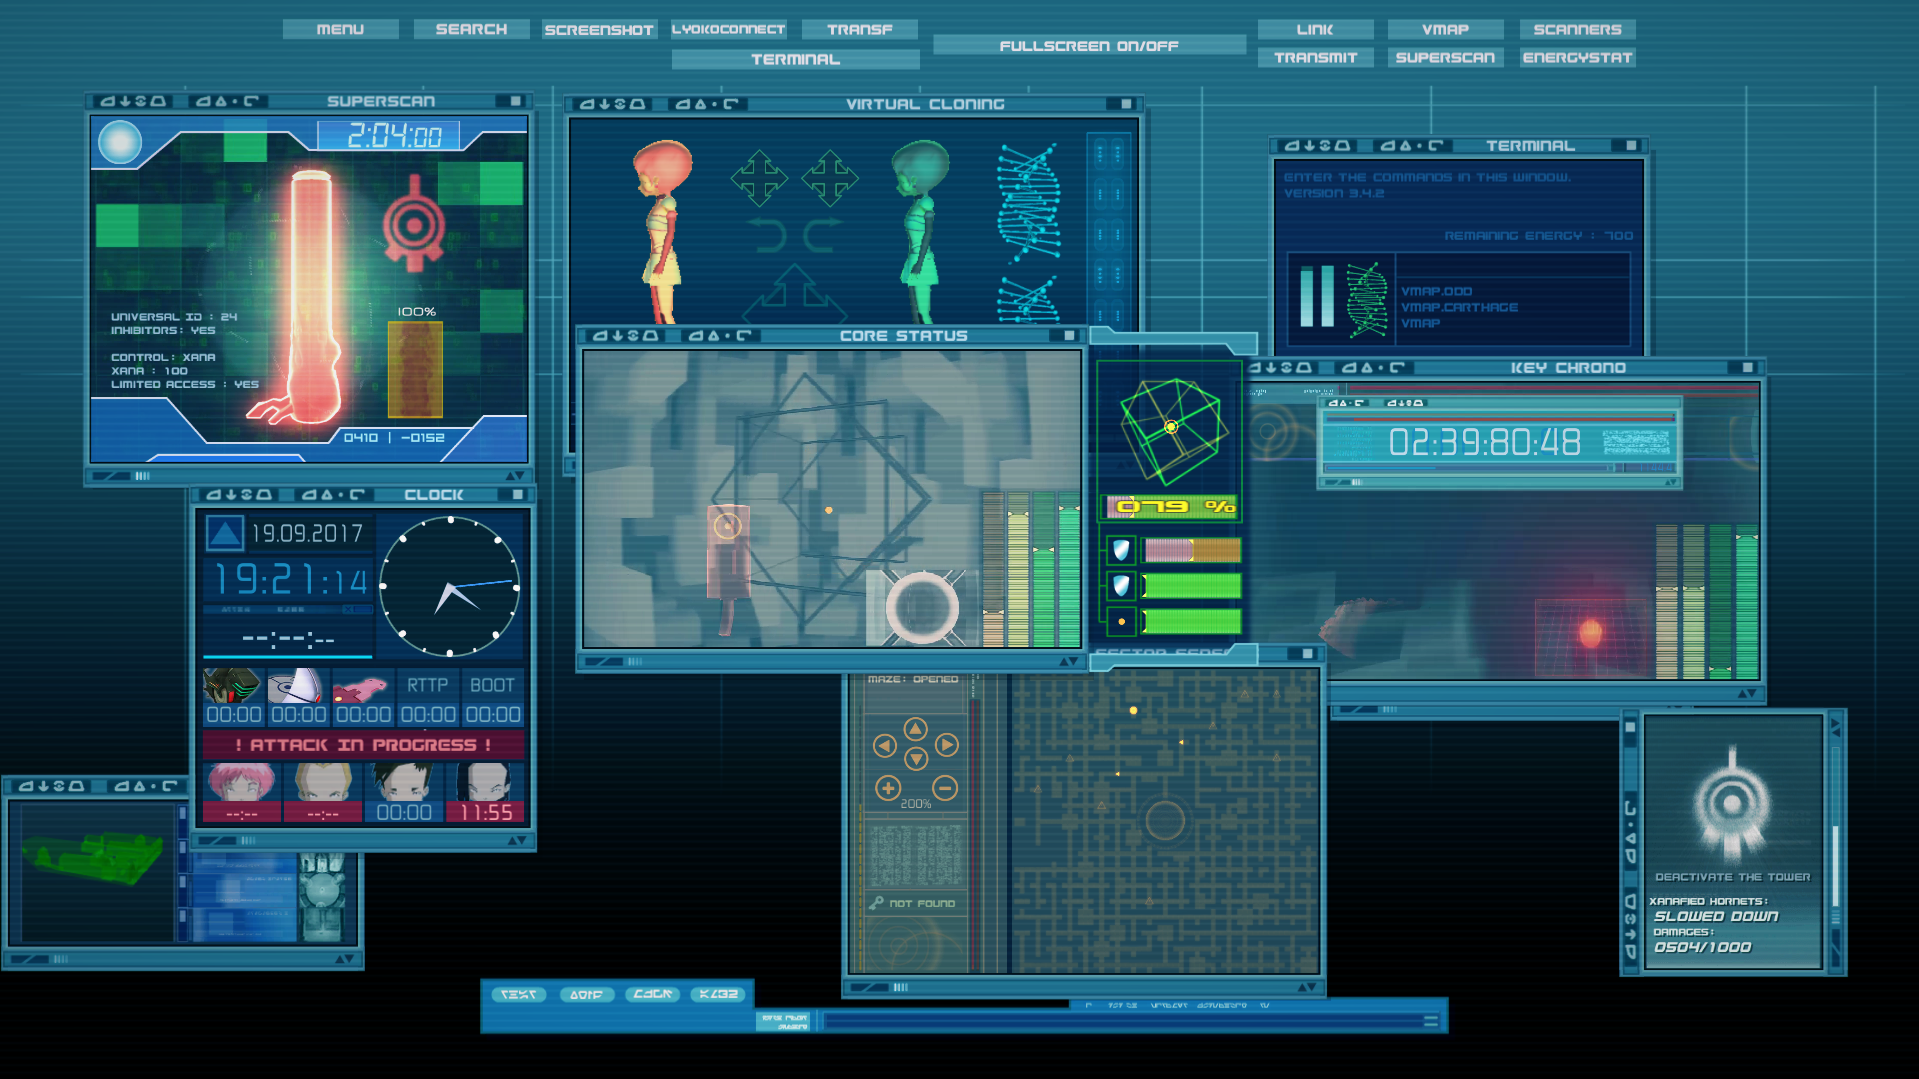Zoom in with the maze plus button
The width and height of the screenshot is (1919, 1079).
(x=888, y=788)
